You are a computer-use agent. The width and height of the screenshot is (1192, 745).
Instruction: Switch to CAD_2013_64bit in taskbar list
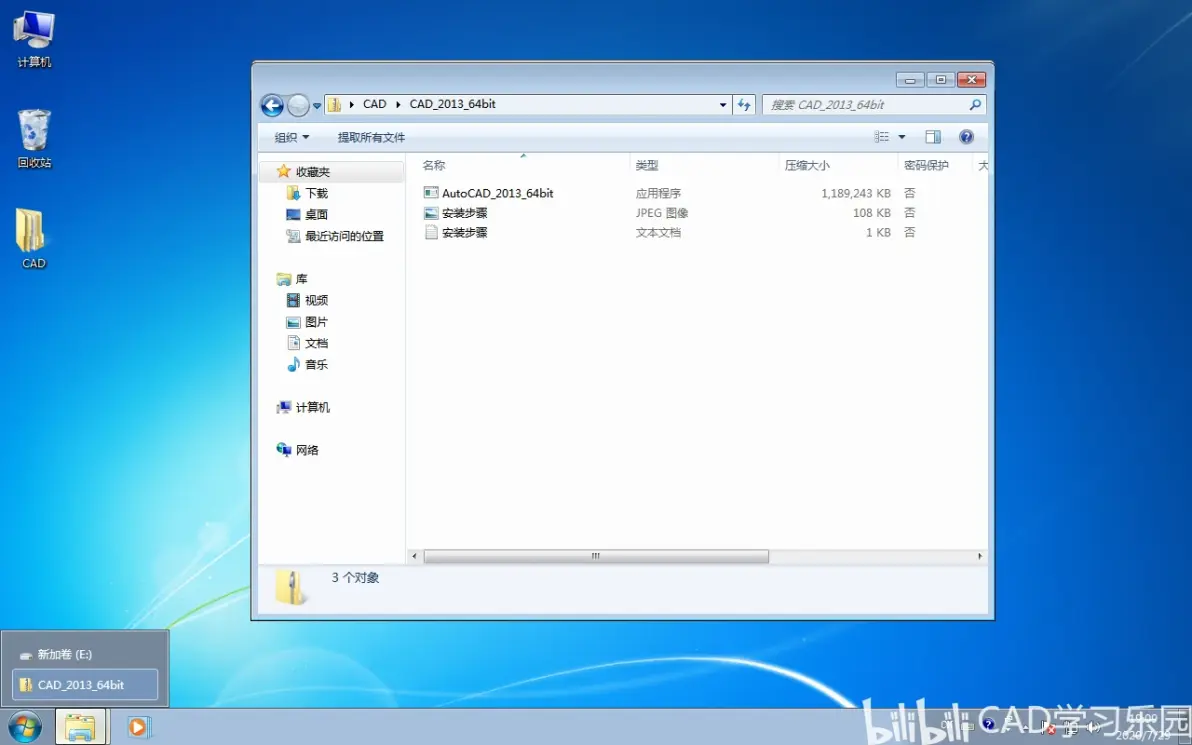coord(85,684)
